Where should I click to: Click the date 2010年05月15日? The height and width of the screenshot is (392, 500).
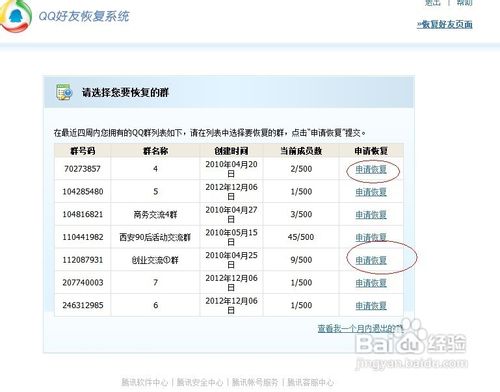point(231,237)
